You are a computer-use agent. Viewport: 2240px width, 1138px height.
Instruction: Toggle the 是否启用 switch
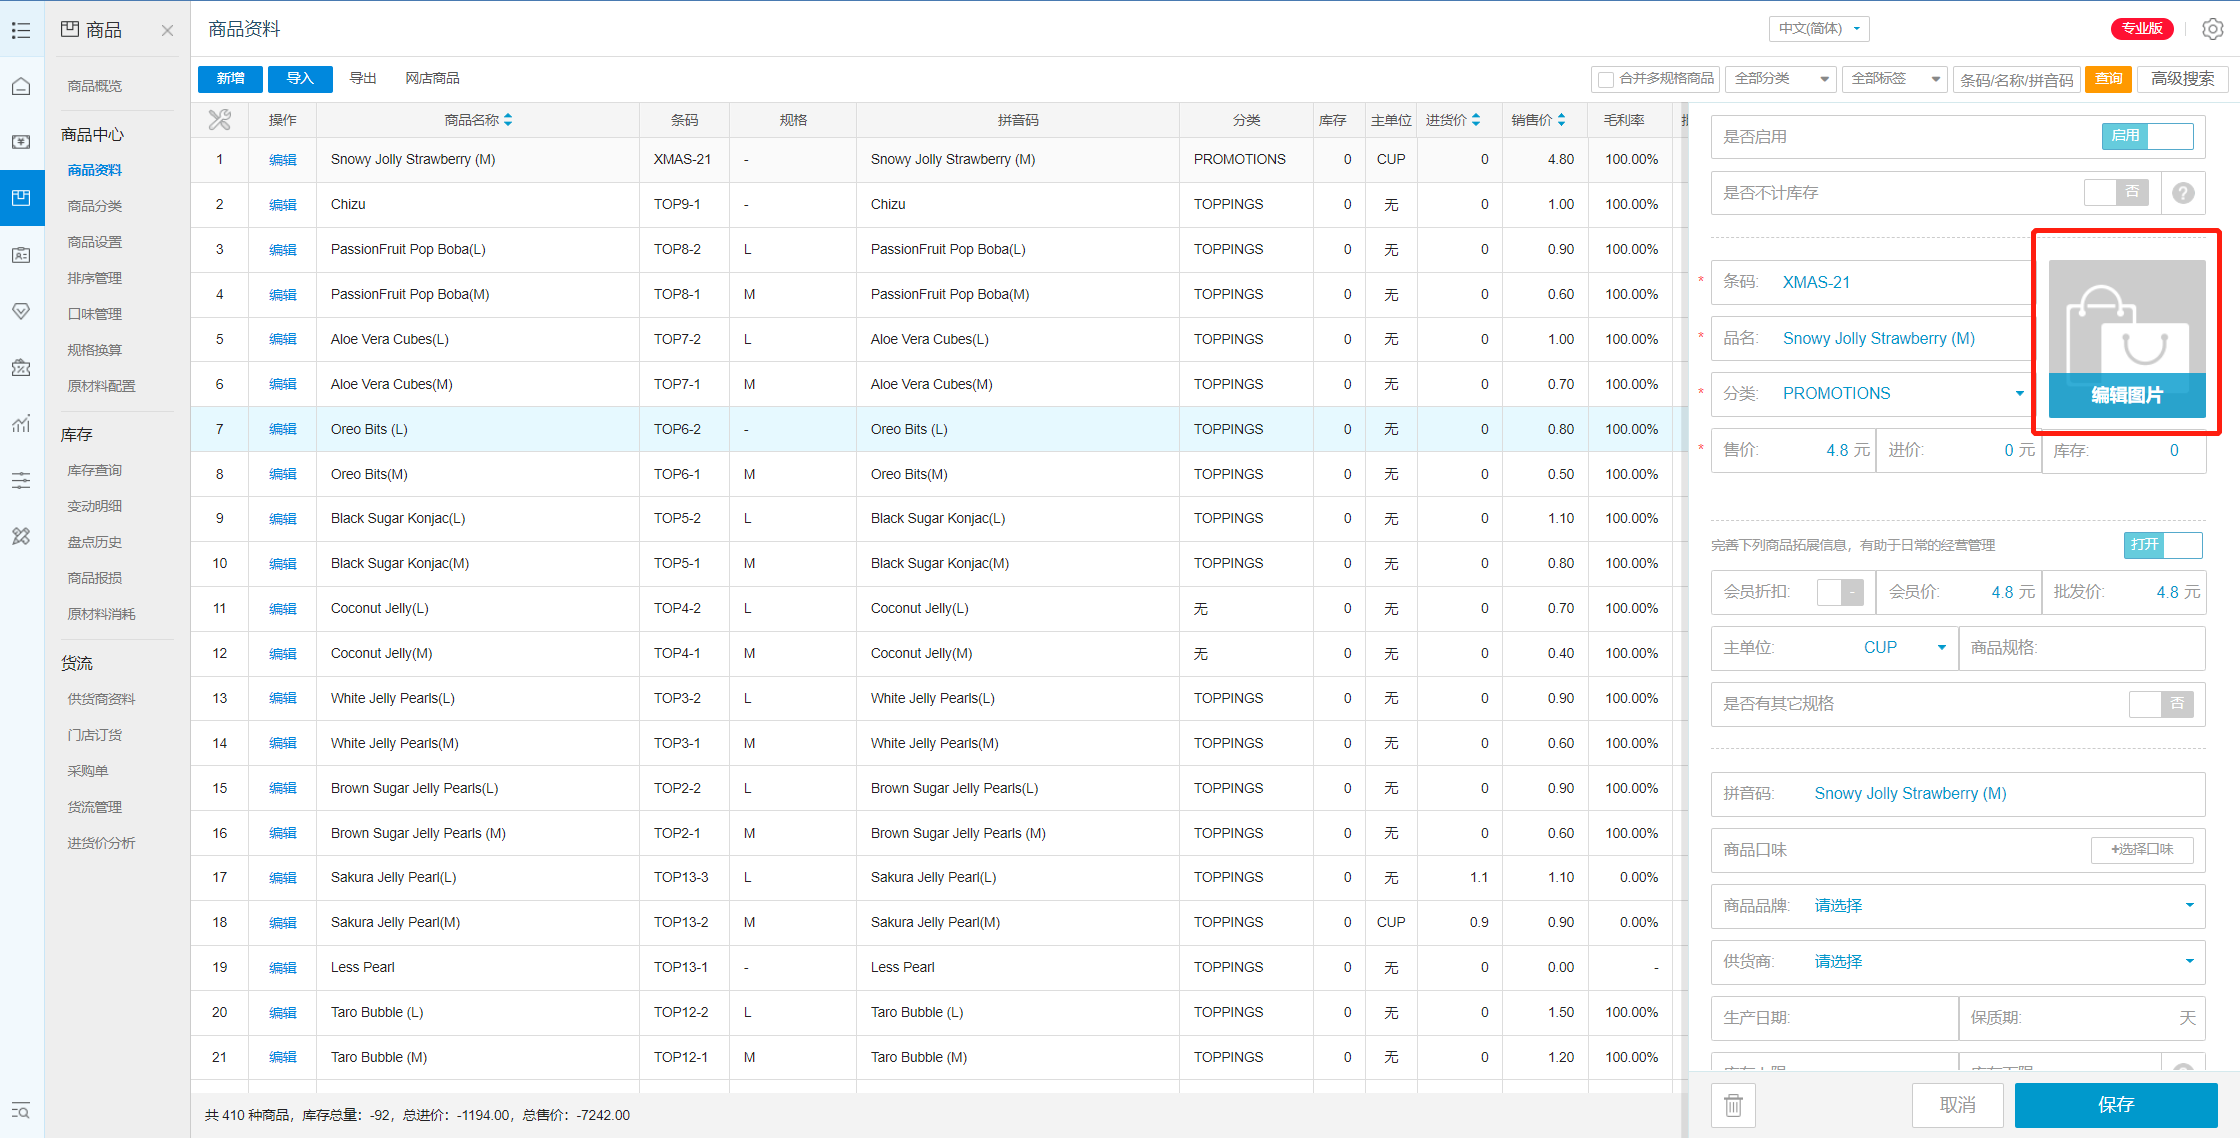pos(2147,136)
